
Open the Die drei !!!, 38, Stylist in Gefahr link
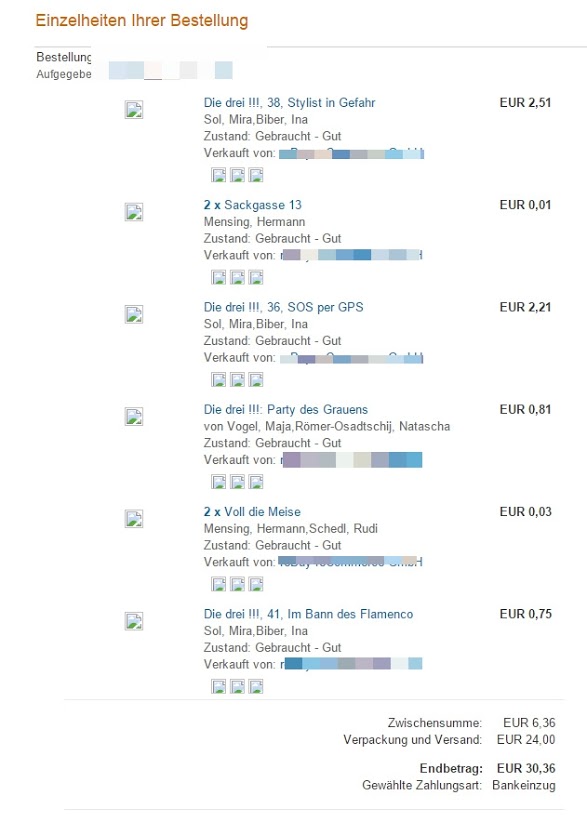(289, 103)
